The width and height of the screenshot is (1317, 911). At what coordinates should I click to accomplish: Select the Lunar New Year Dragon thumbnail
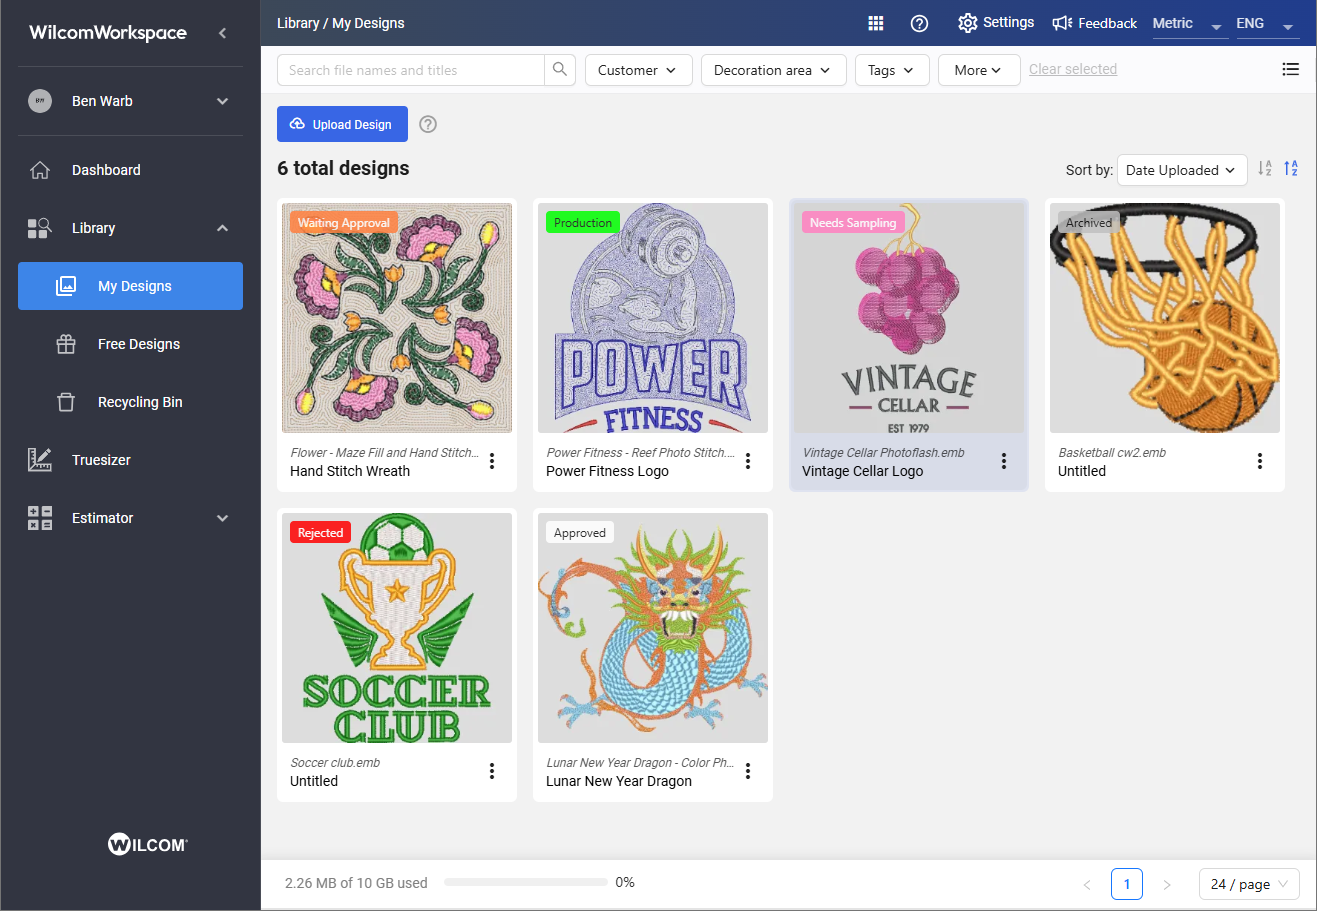tap(653, 628)
